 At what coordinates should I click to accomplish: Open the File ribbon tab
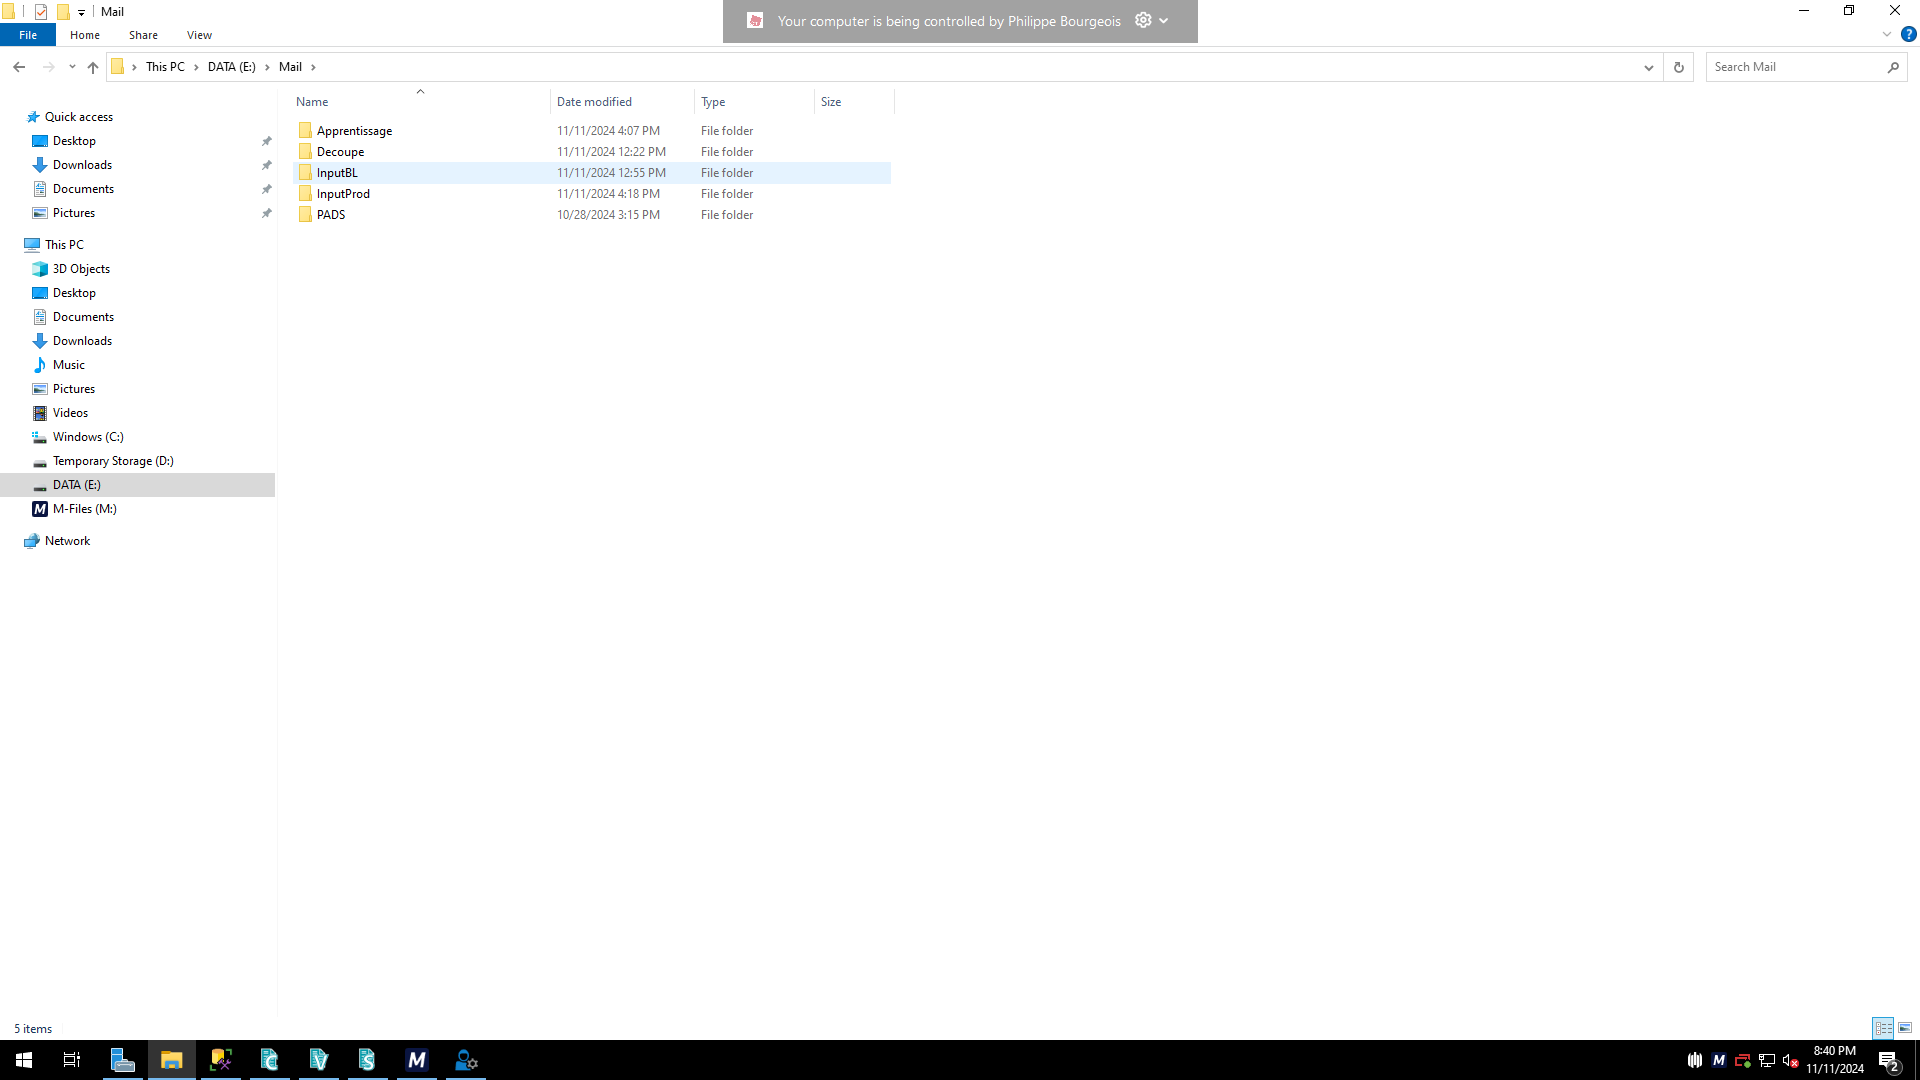point(28,35)
